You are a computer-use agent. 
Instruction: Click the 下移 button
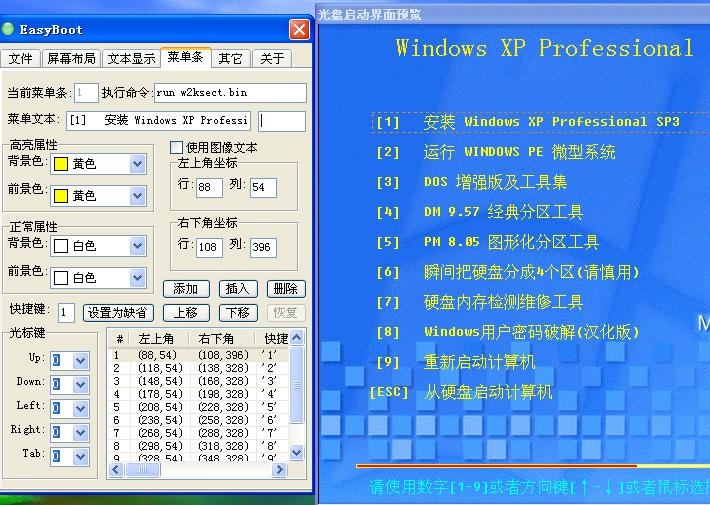coord(238,313)
